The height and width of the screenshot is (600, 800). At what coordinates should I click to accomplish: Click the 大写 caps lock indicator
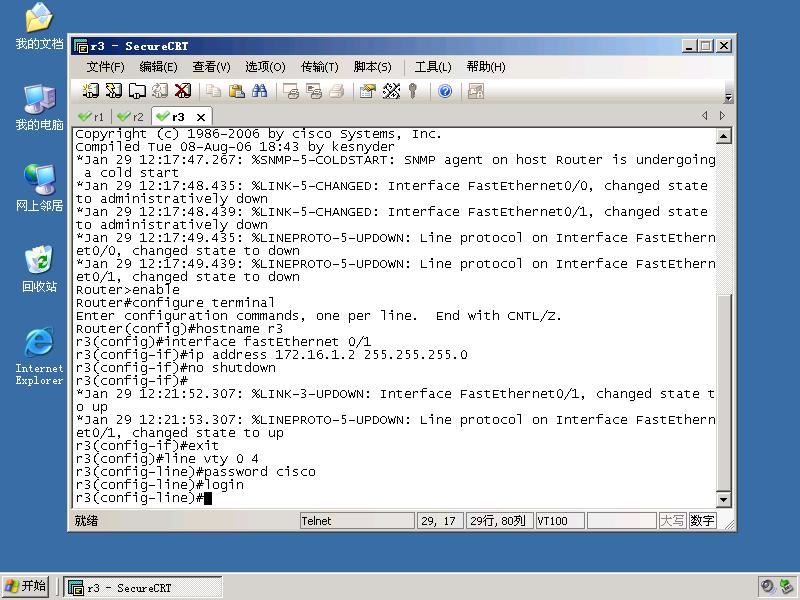tap(672, 521)
